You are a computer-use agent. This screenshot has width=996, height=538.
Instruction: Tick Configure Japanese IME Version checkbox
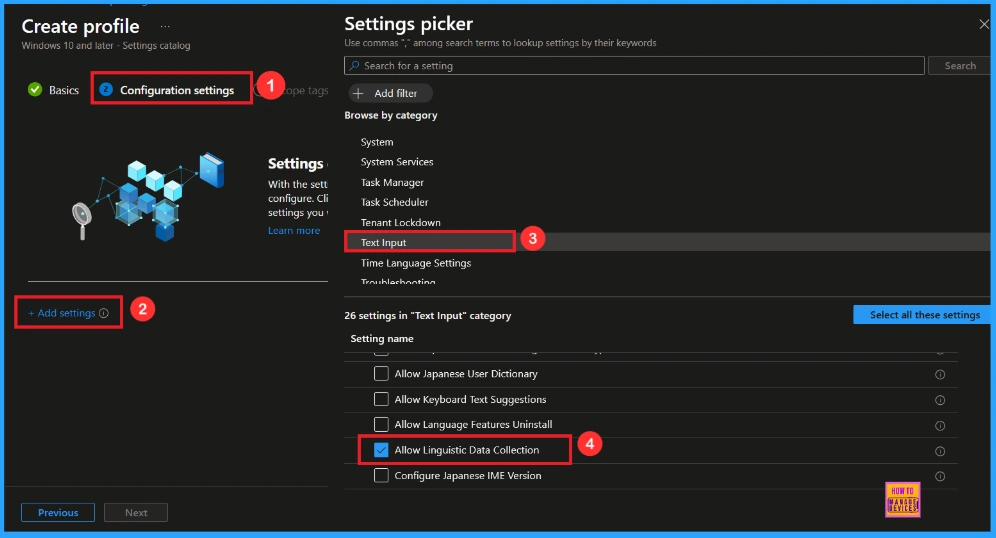point(381,476)
